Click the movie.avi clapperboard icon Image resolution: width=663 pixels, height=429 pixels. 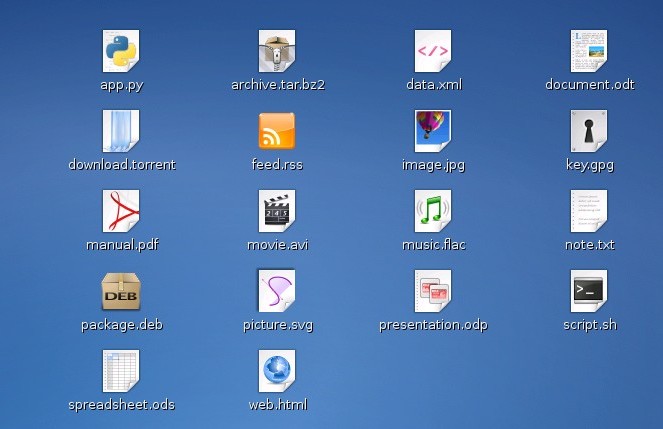[x=277, y=210]
